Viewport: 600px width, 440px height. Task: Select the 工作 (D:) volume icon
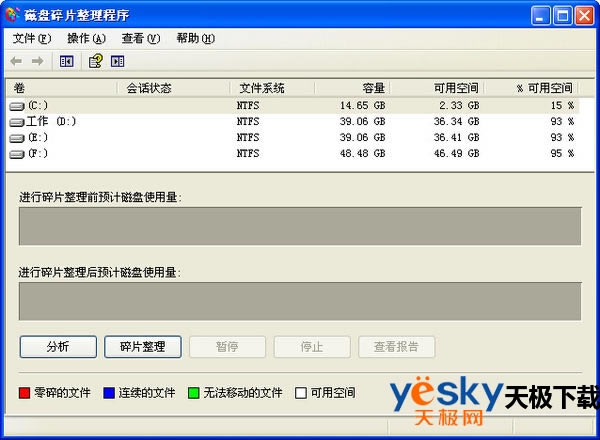[x=17, y=122]
